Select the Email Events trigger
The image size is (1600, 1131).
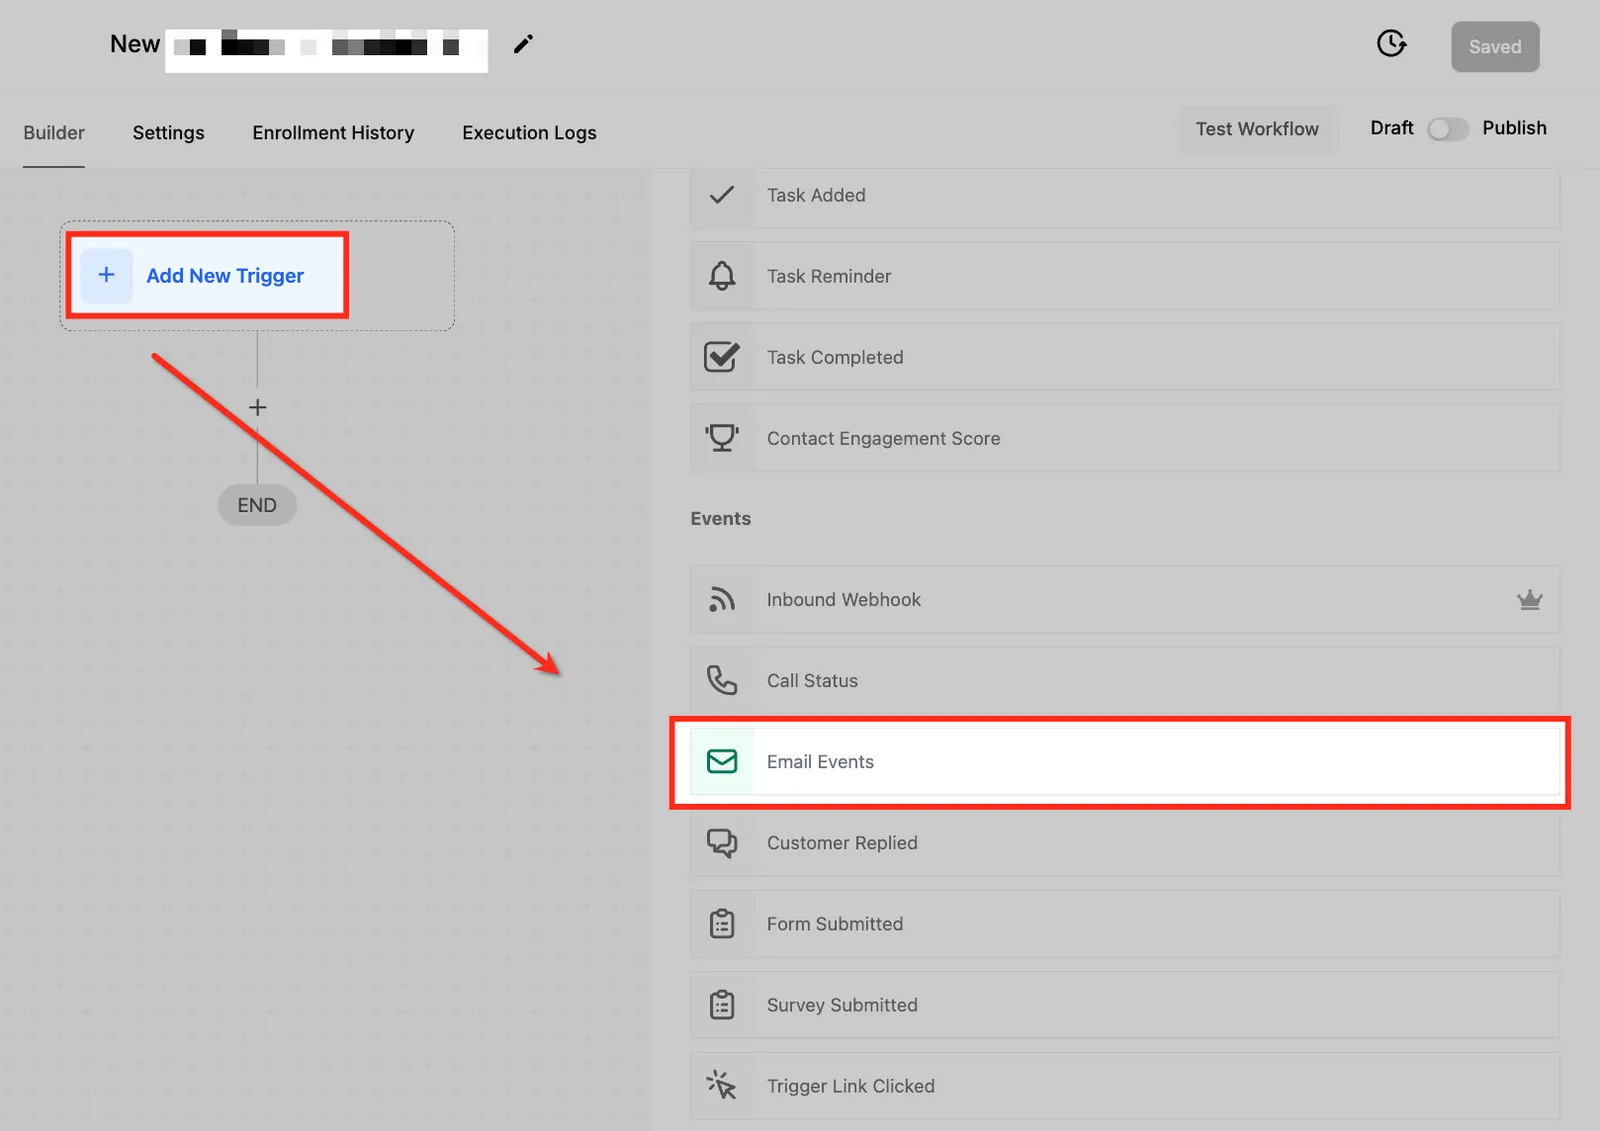[1125, 762]
